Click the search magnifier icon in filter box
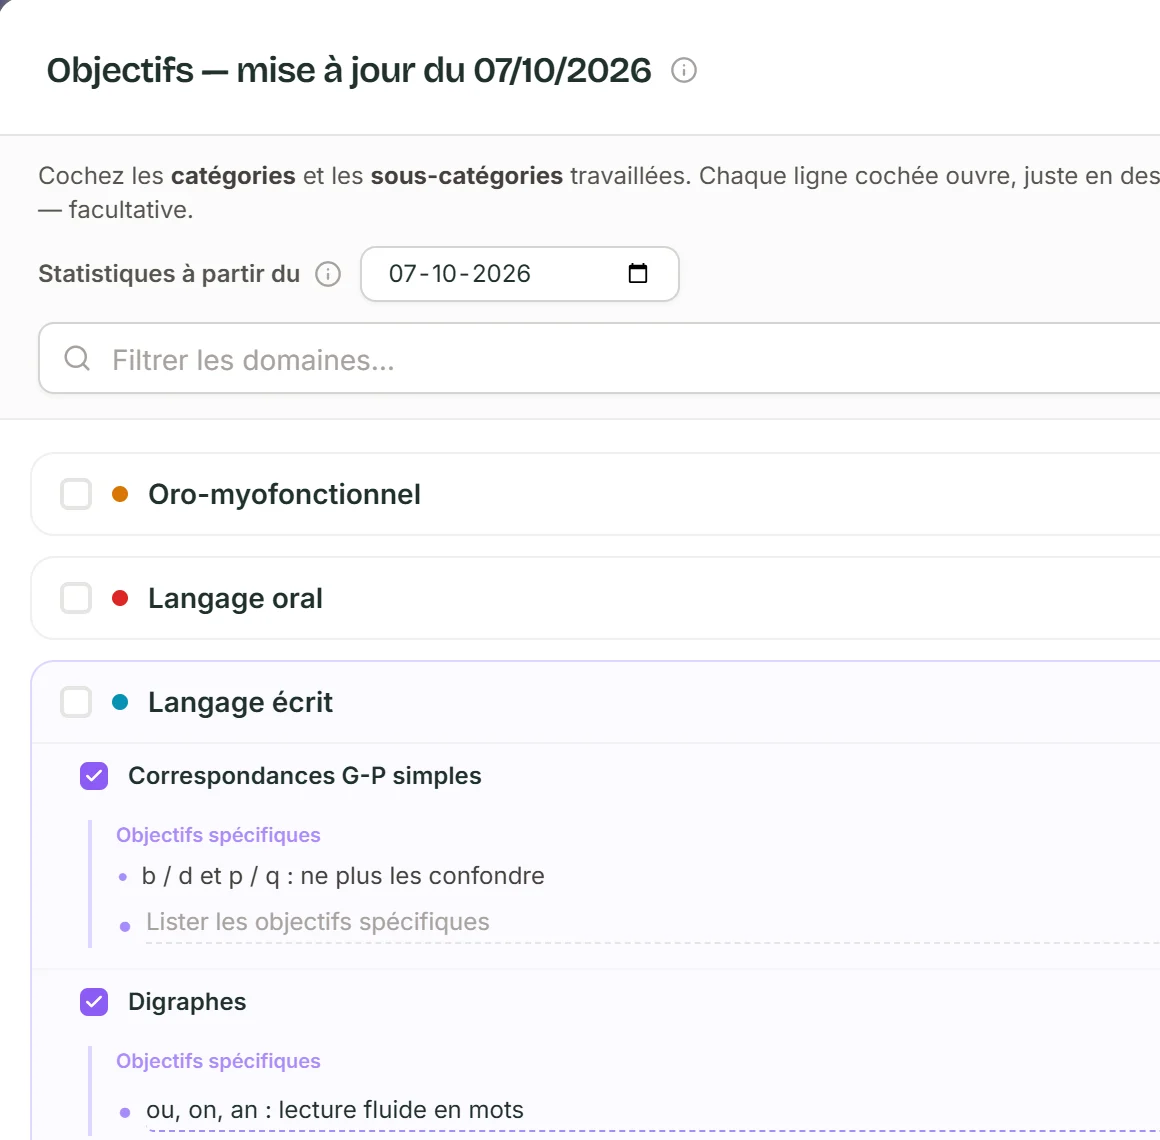This screenshot has height=1140, width=1160. pyautogui.click(x=77, y=358)
